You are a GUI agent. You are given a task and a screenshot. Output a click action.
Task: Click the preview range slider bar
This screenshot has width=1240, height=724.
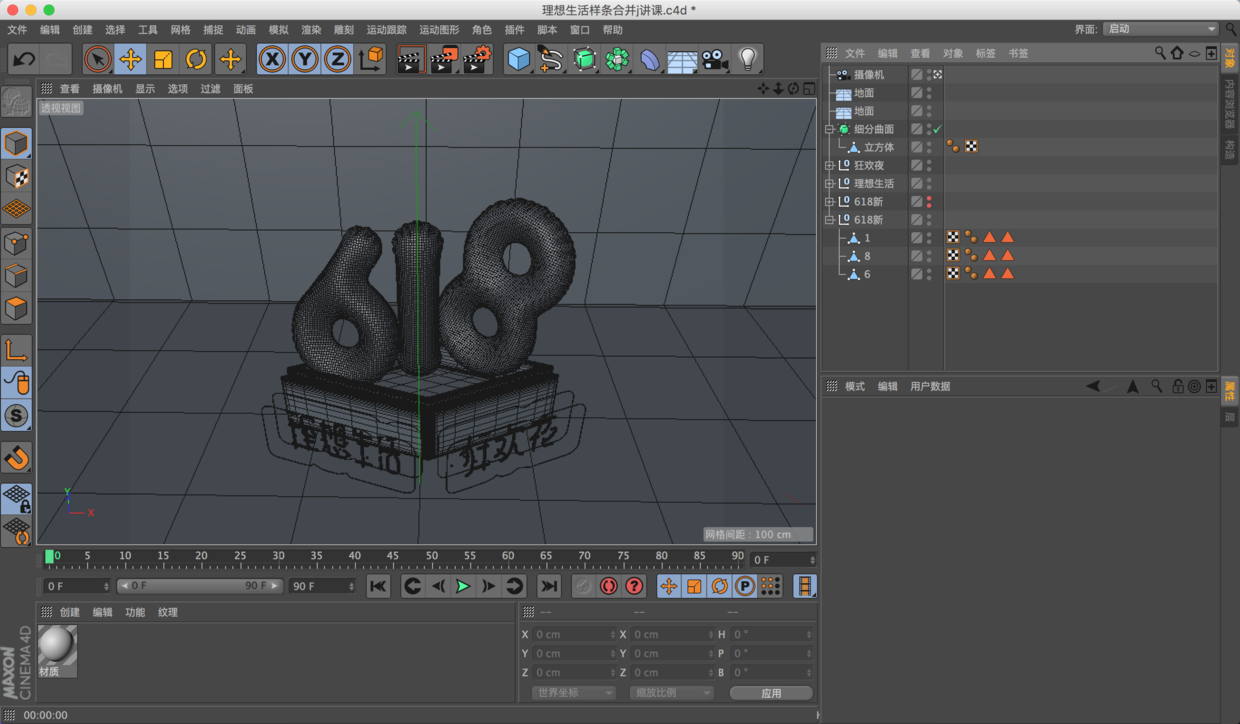pos(200,586)
